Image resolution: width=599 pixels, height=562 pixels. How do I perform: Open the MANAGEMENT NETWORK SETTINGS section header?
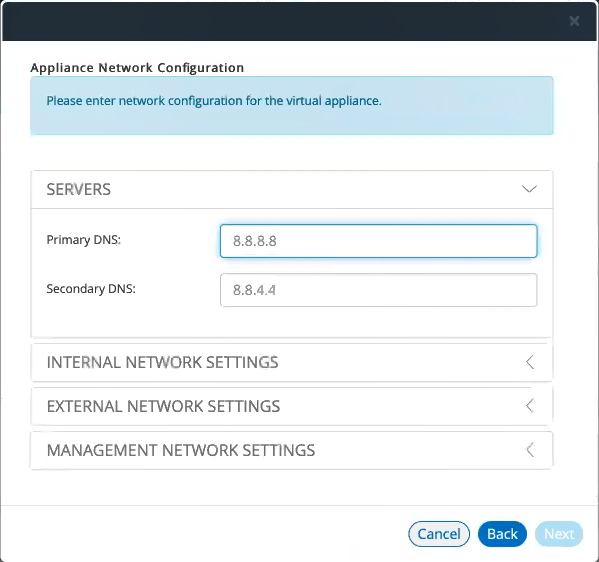292,450
